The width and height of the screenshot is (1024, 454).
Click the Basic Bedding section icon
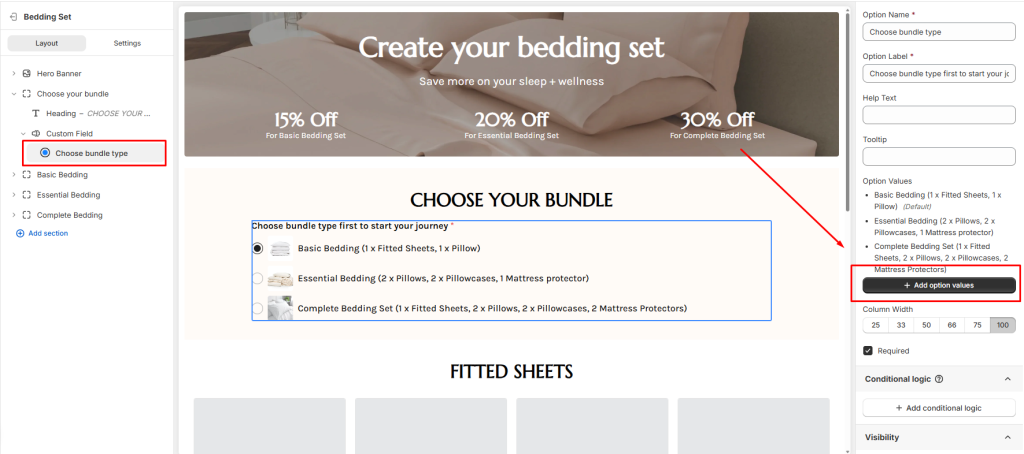point(26,175)
